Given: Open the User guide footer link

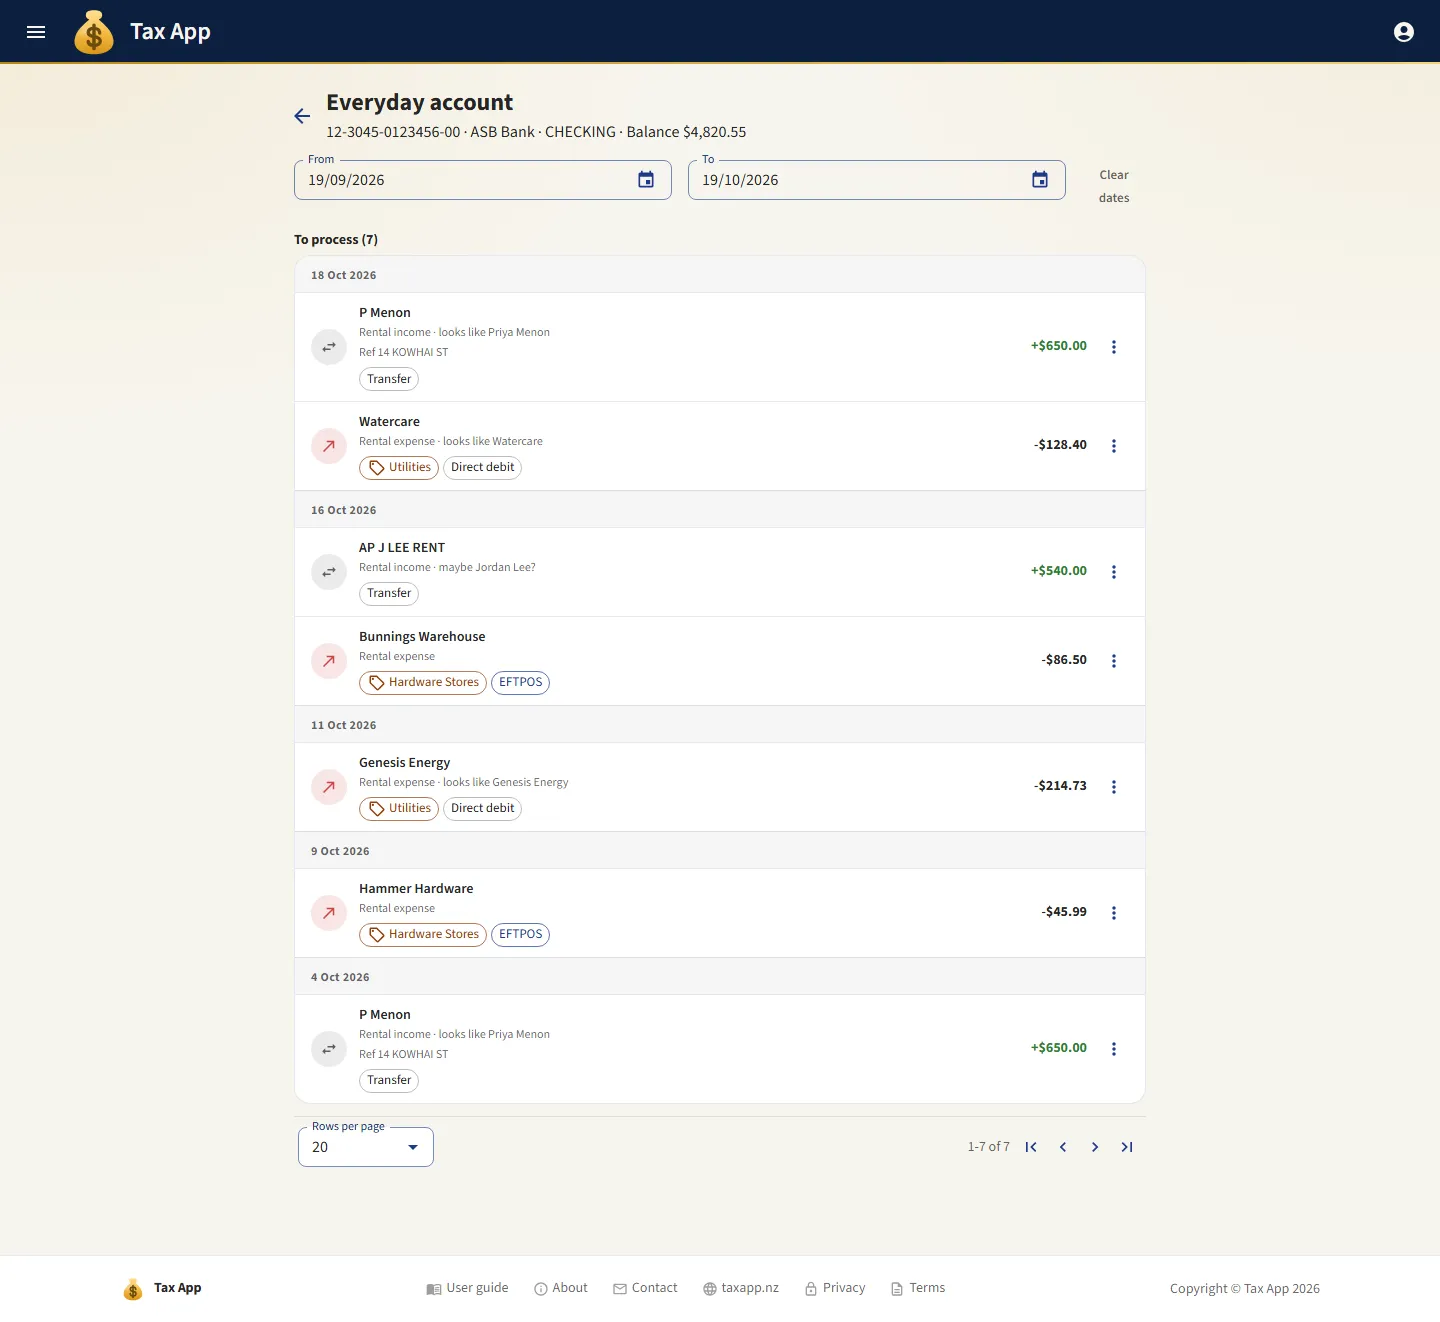Looking at the screenshot, I should 467,1288.
